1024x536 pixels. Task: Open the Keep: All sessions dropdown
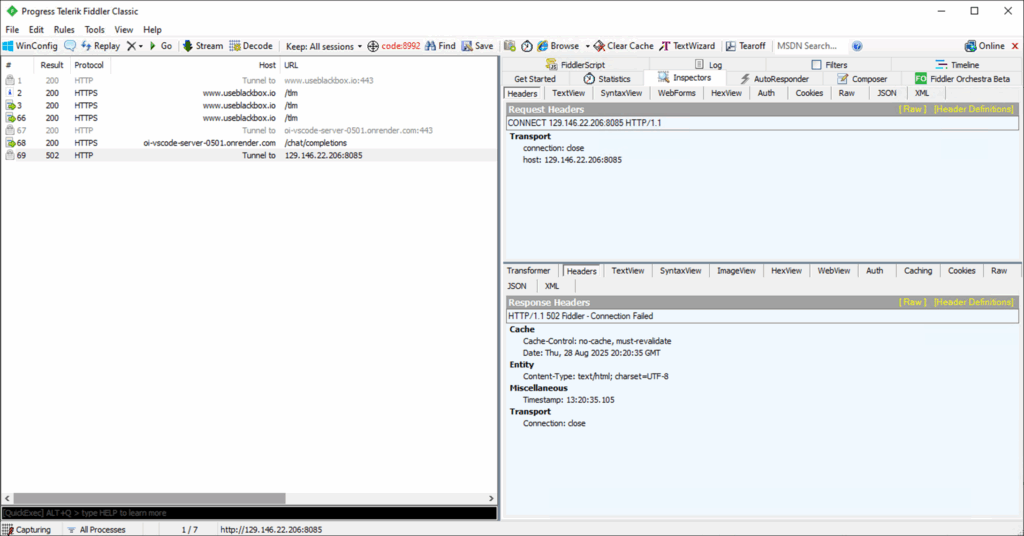[x=323, y=46]
